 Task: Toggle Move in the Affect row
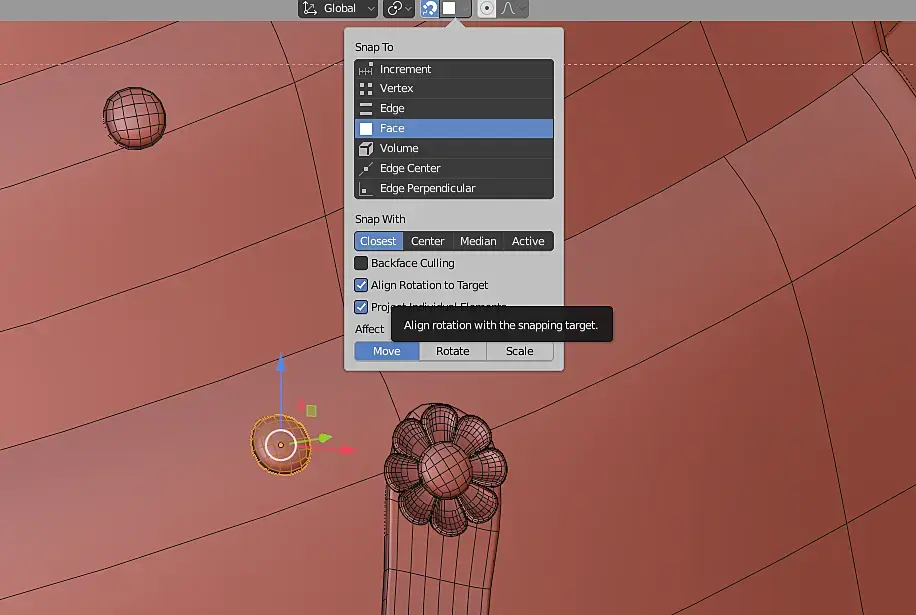pyautogui.click(x=387, y=351)
